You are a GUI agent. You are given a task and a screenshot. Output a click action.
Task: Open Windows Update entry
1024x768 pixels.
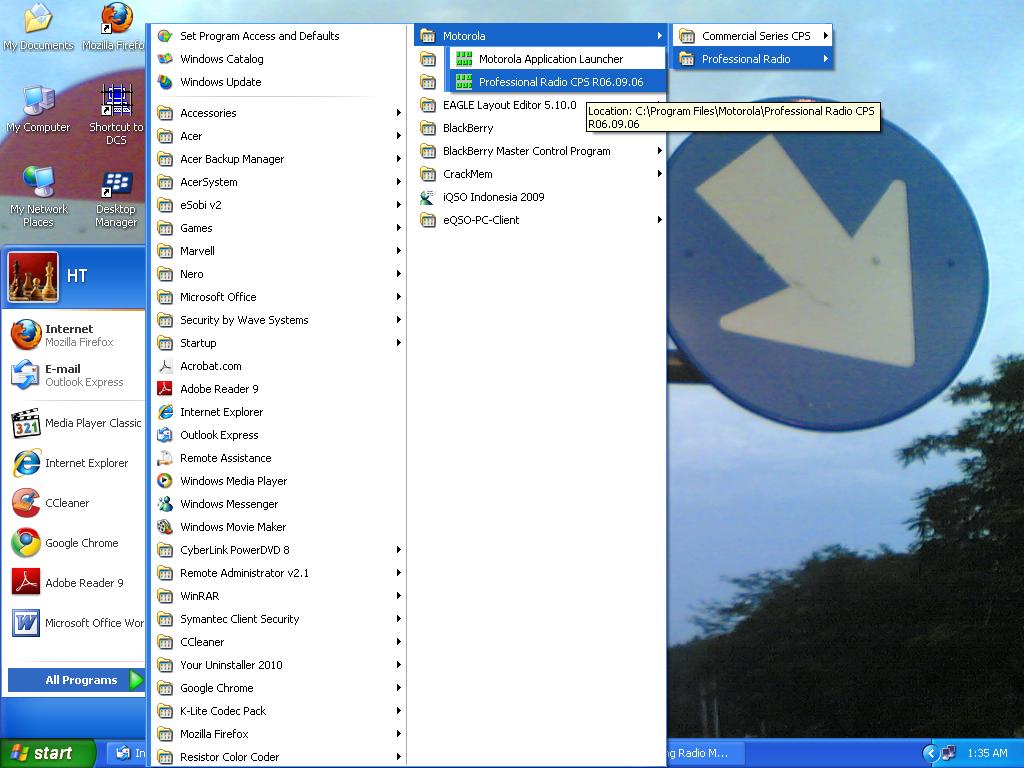(x=279, y=82)
